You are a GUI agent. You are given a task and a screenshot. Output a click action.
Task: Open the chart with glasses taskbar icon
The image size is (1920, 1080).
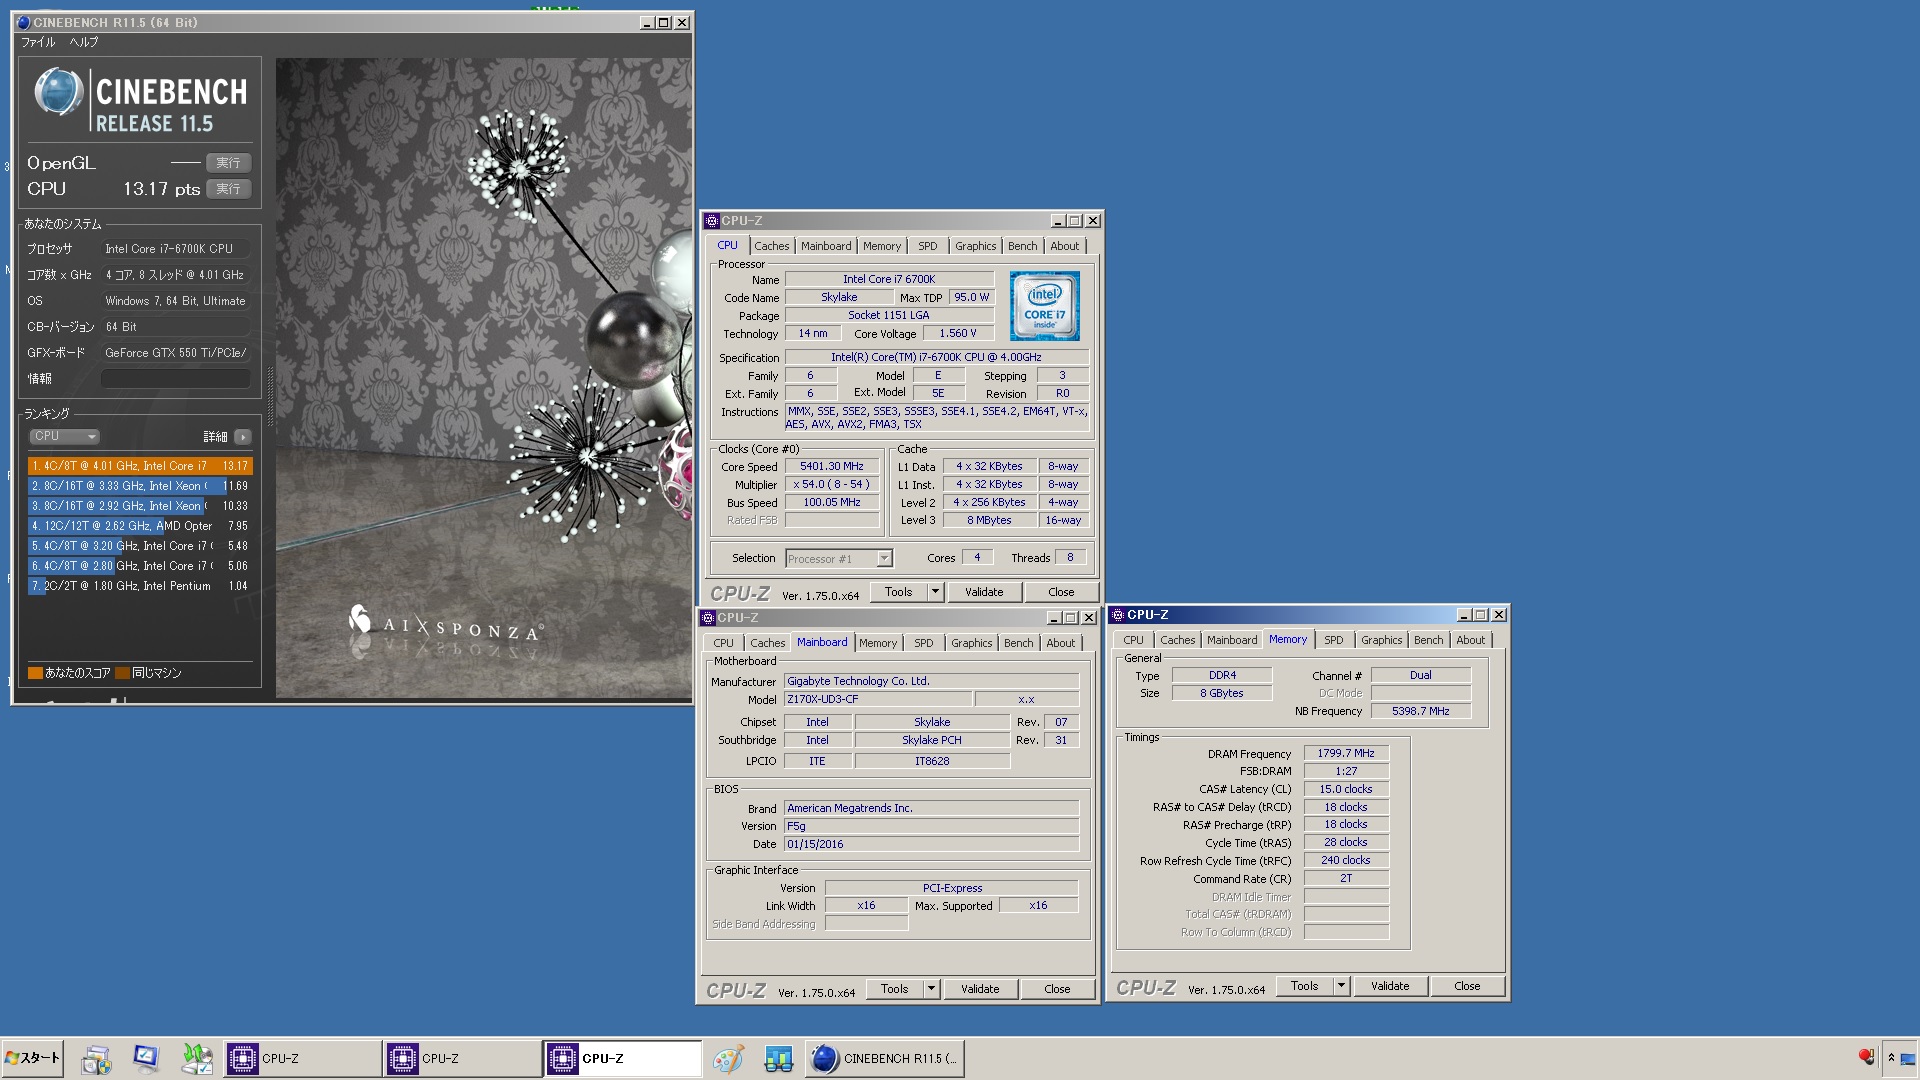point(778,1058)
